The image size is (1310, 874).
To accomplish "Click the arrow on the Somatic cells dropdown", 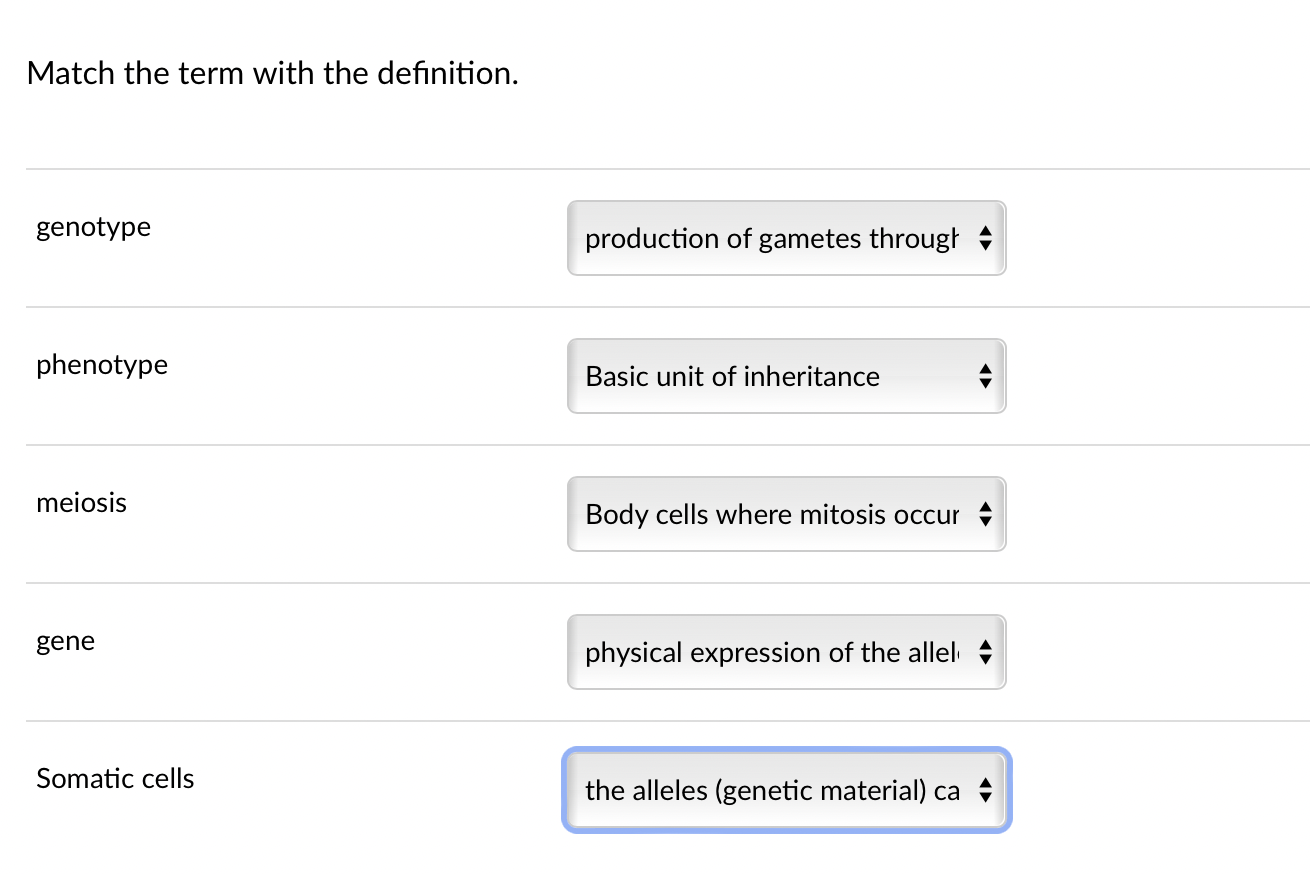I will click(x=985, y=790).
